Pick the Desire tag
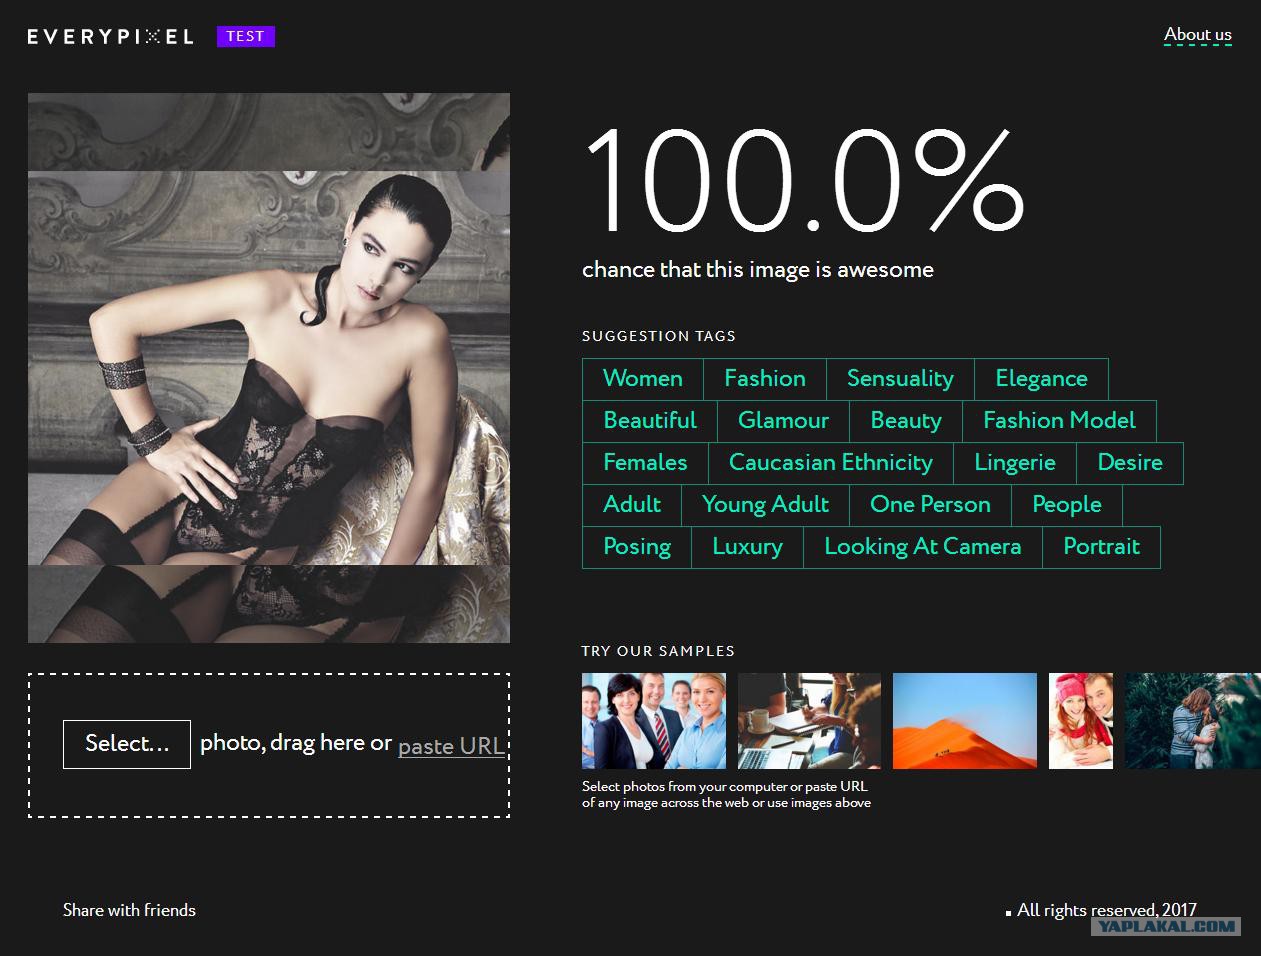Screen dimensions: 1261x956 pos(1130,463)
